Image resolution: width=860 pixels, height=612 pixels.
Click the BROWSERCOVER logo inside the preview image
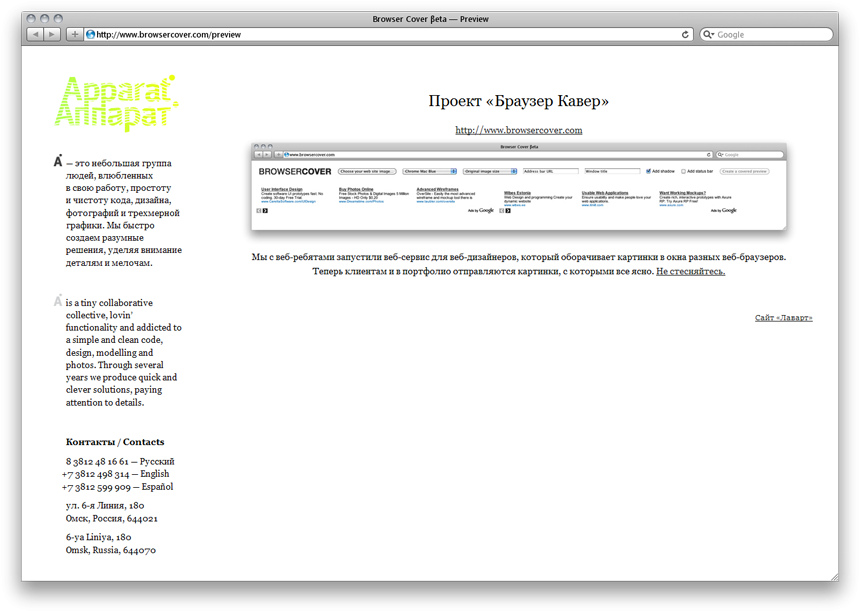click(x=295, y=172)
